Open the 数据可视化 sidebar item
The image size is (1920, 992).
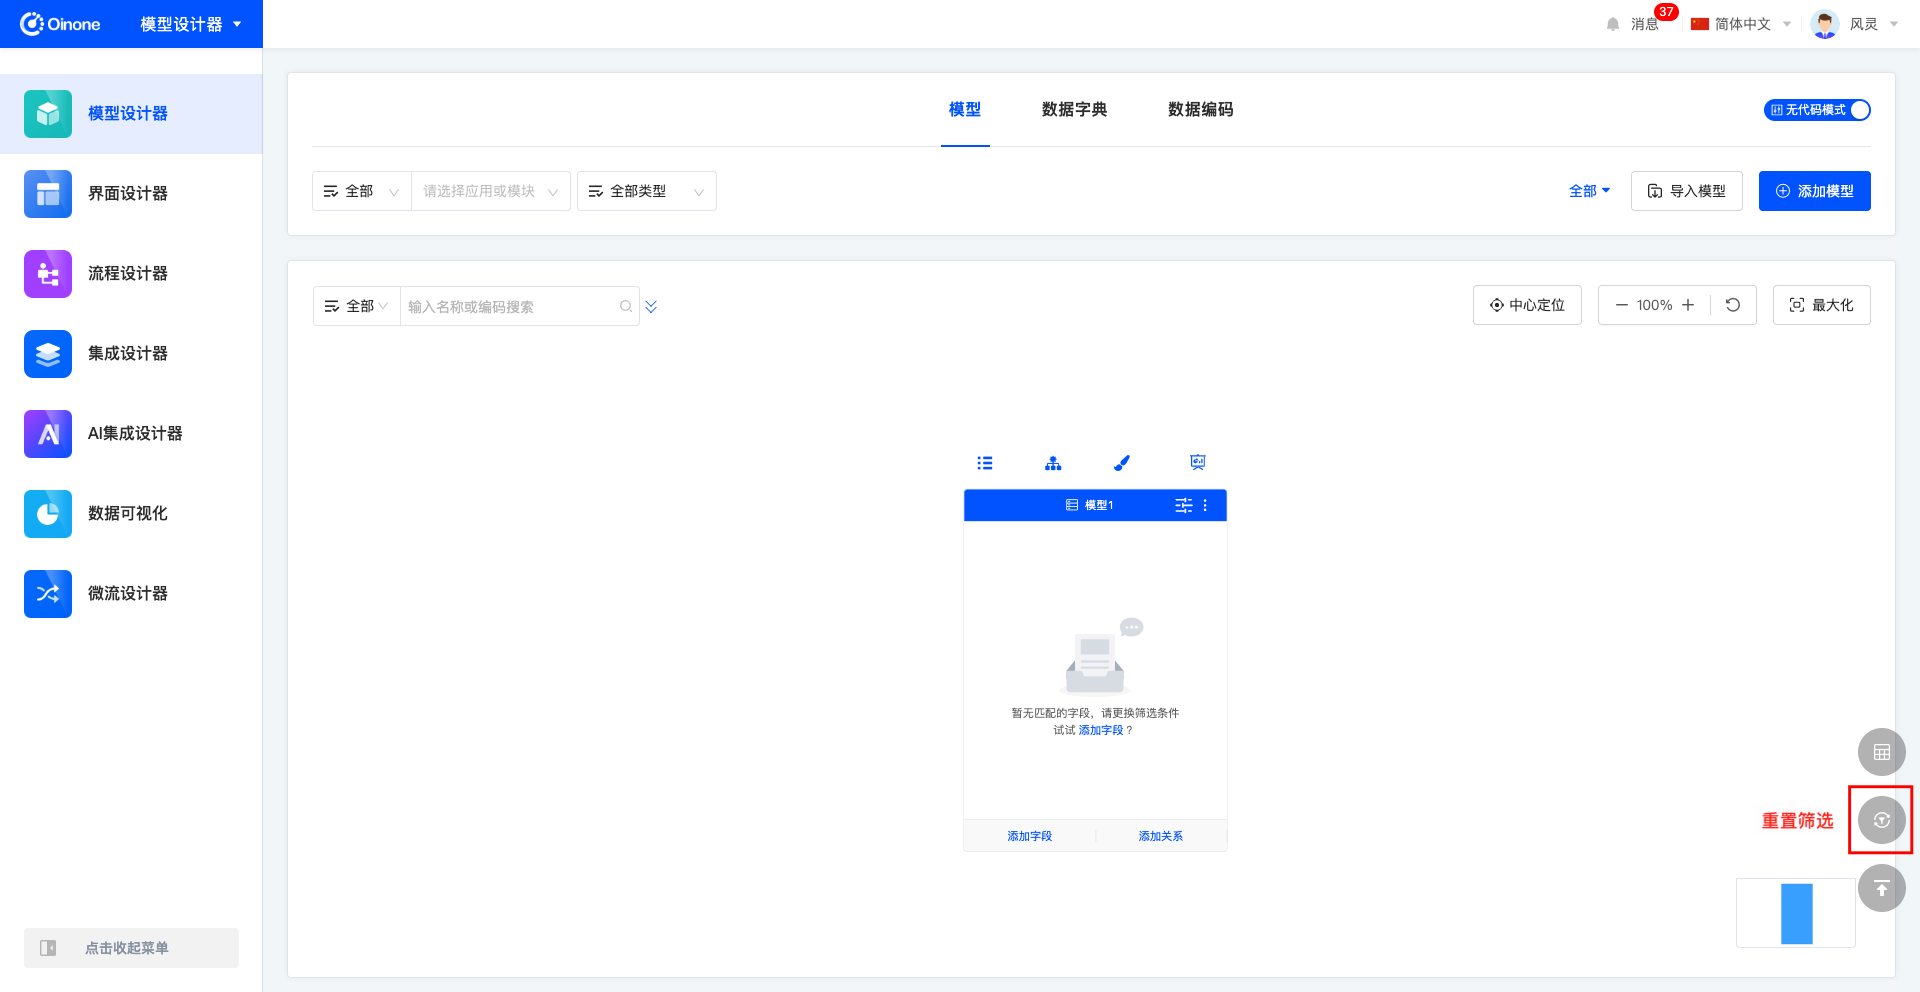(x=131, y=514)
